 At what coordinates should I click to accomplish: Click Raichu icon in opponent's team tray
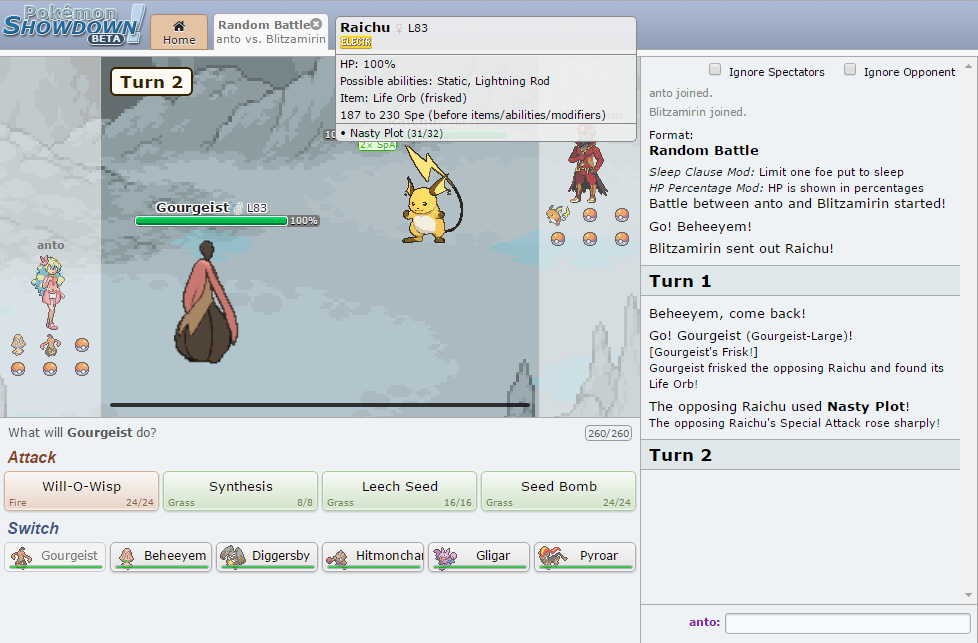tap(558, 215)
